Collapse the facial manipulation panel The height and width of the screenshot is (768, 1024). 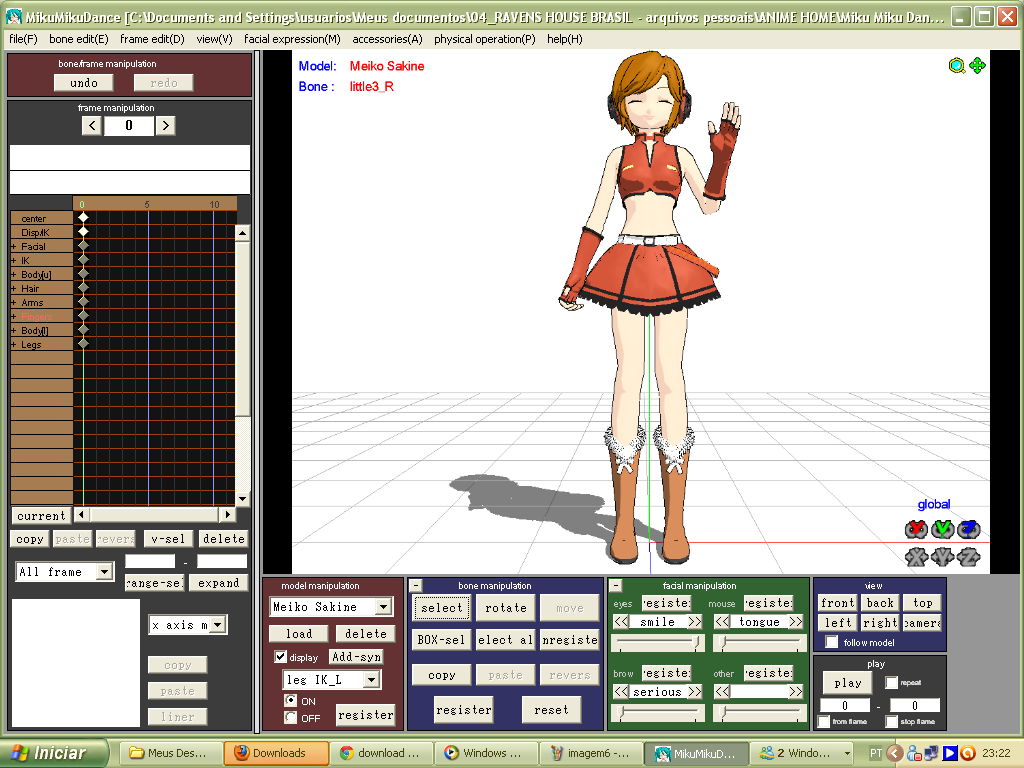pos(616,585)
